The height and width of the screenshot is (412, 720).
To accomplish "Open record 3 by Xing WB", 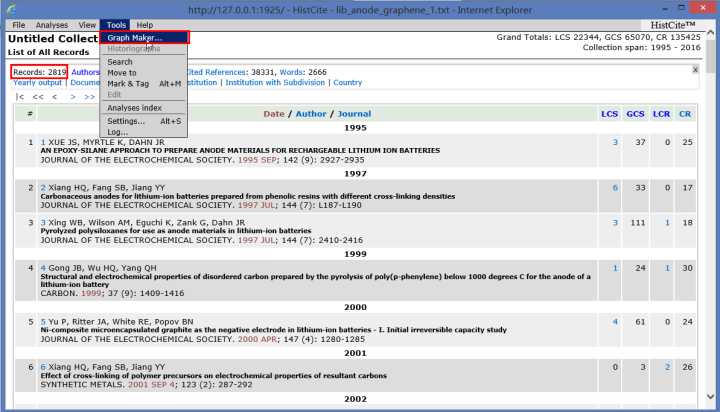I will point(43,222).
